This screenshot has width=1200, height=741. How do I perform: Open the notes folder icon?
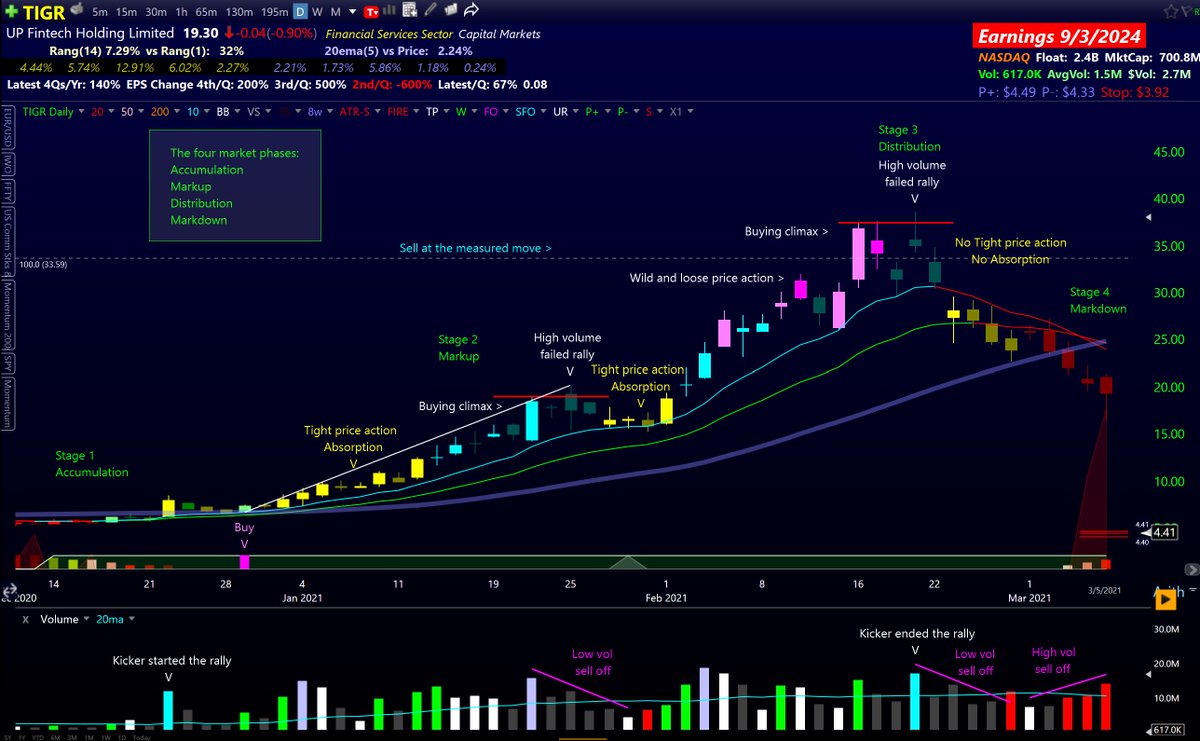(x=451, y=10)
